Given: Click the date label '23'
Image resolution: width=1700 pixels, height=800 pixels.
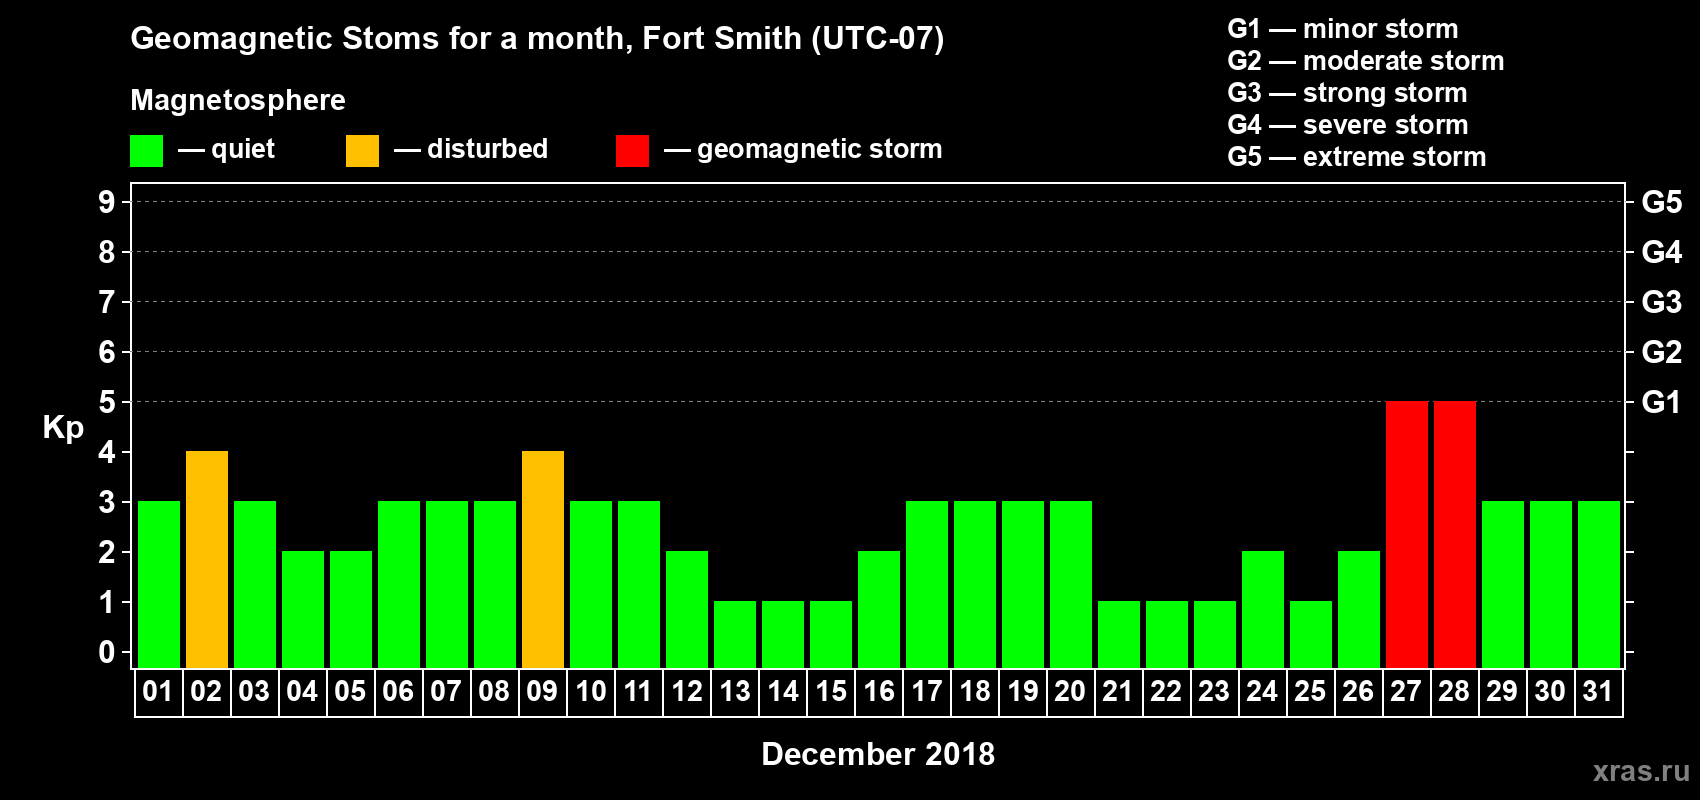Looking at the screenshot, I should (1214, 691).
